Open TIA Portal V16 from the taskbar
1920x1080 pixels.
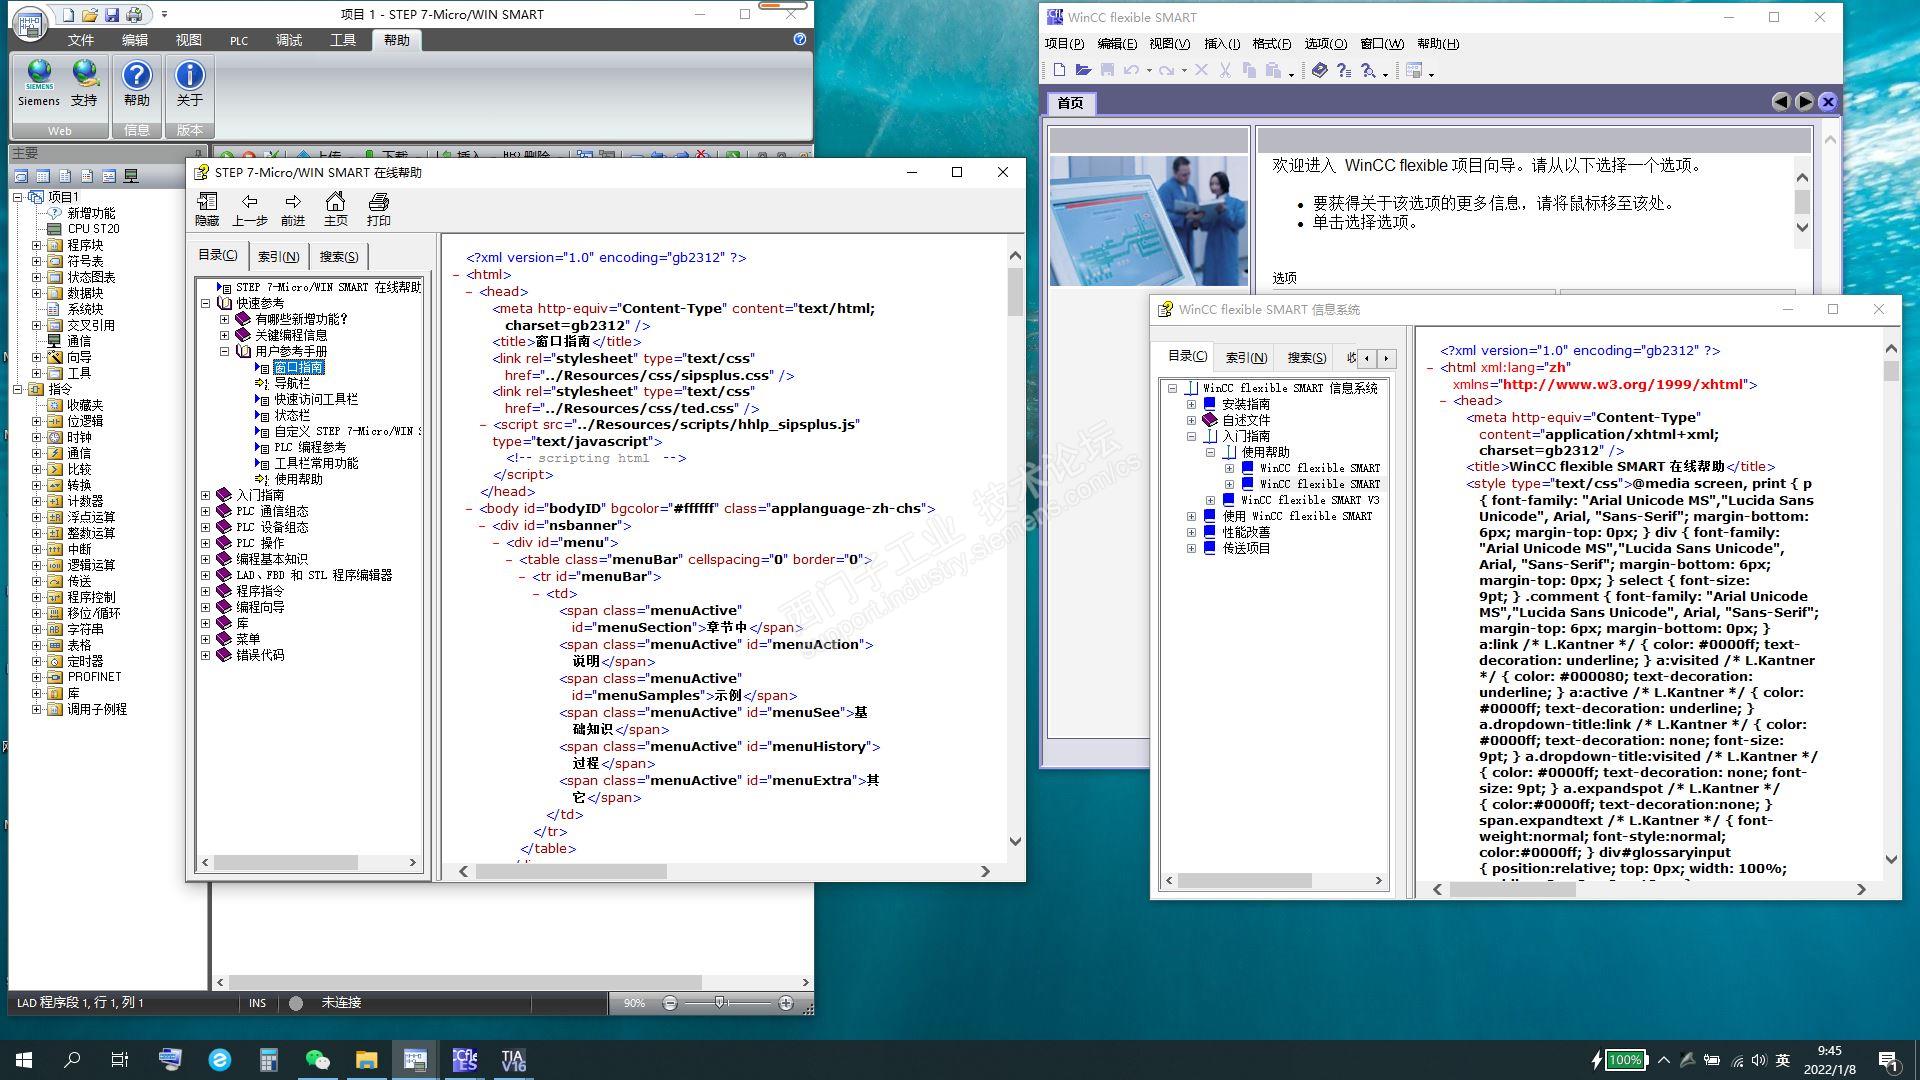513,1060
